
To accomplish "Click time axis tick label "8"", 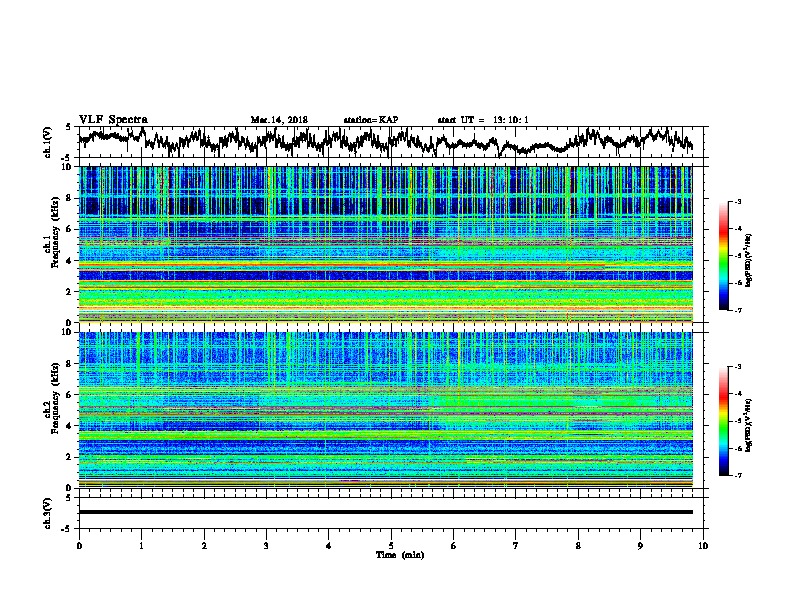I will pyautogui.click(x=578, y=546).
